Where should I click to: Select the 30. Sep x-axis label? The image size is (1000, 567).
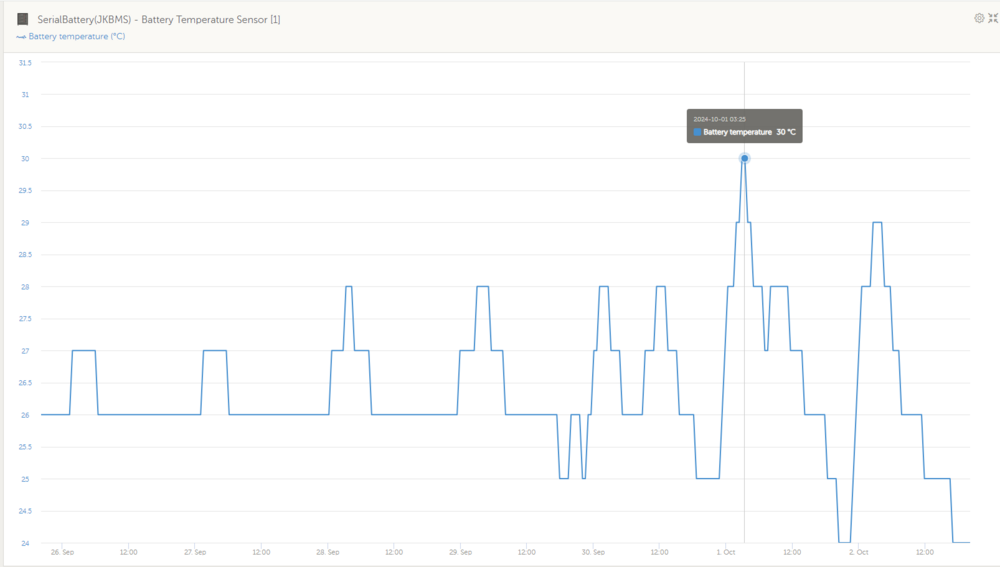(x=593, y=551)
